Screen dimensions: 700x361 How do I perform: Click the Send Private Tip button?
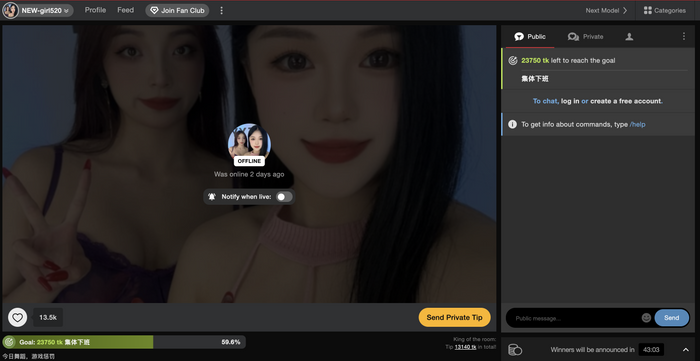pos(454,317)
